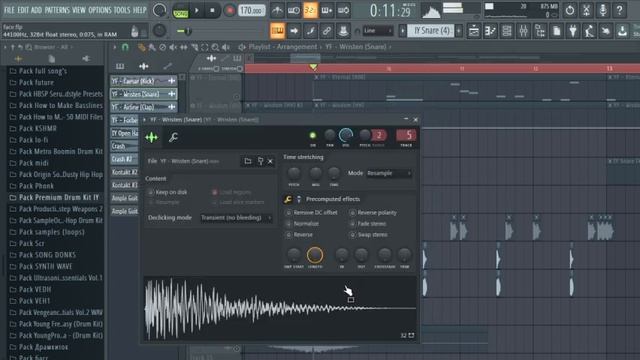Toggle Reverse option
Screen dimensions: 640x360
pyautogui.click(x=299, y=235)
